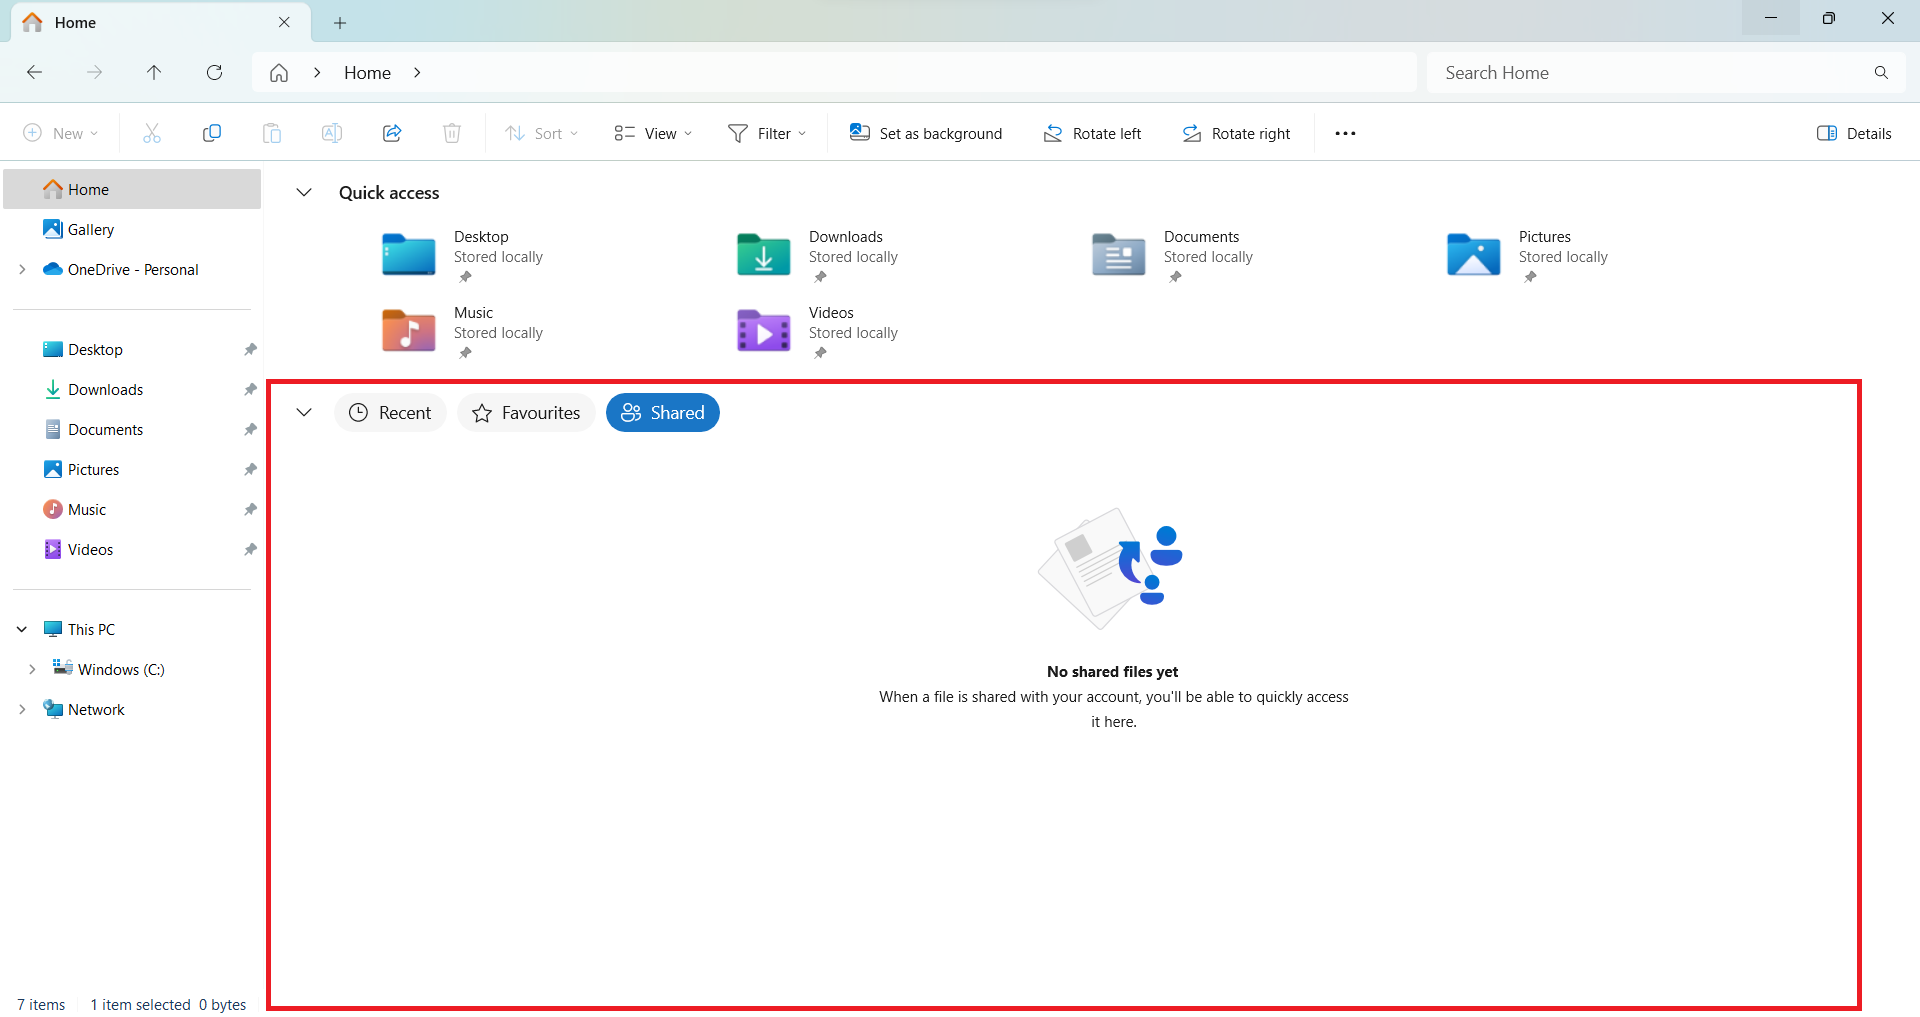
Task: Click the Rotate right icon
Action: [x=1235, y=132]
